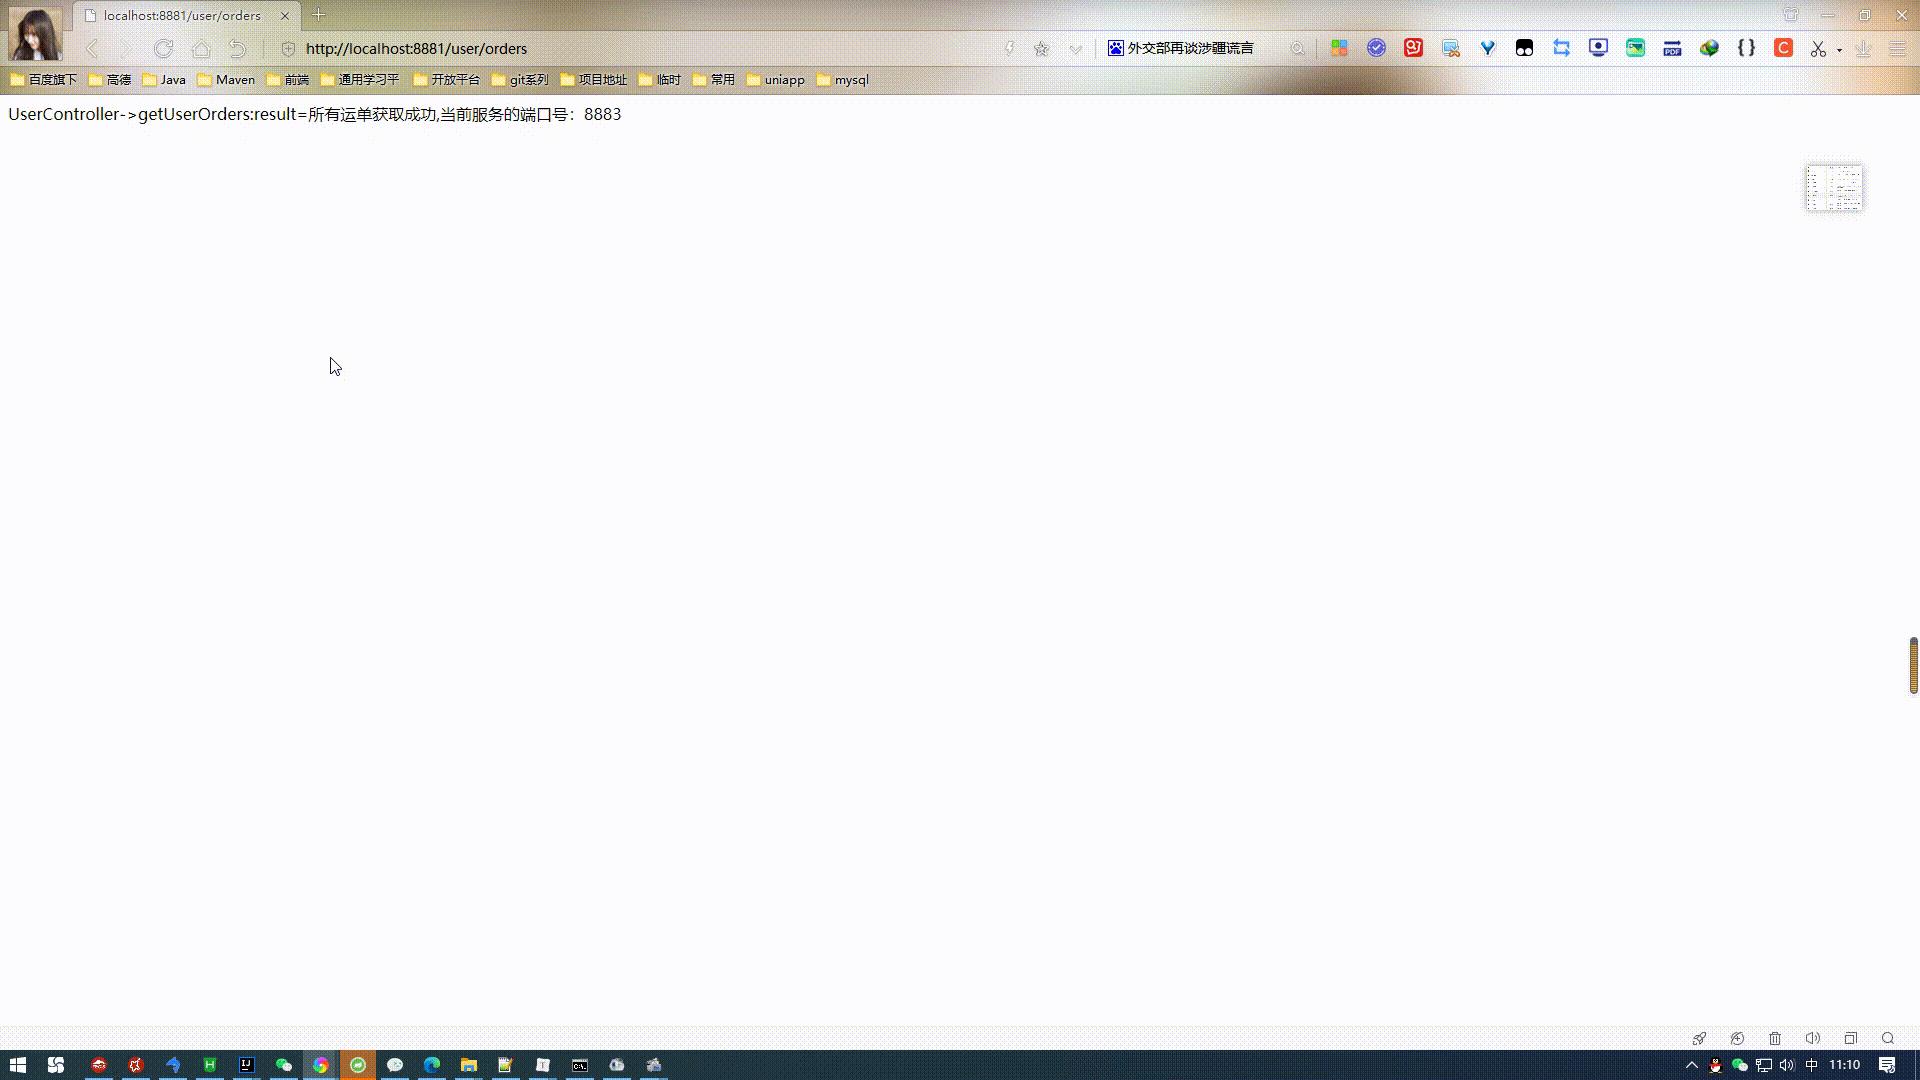Click the lightning speed-mode icon in the address bar
The width and height of the screenshot is (1920, 1080).
point(1010,48)
